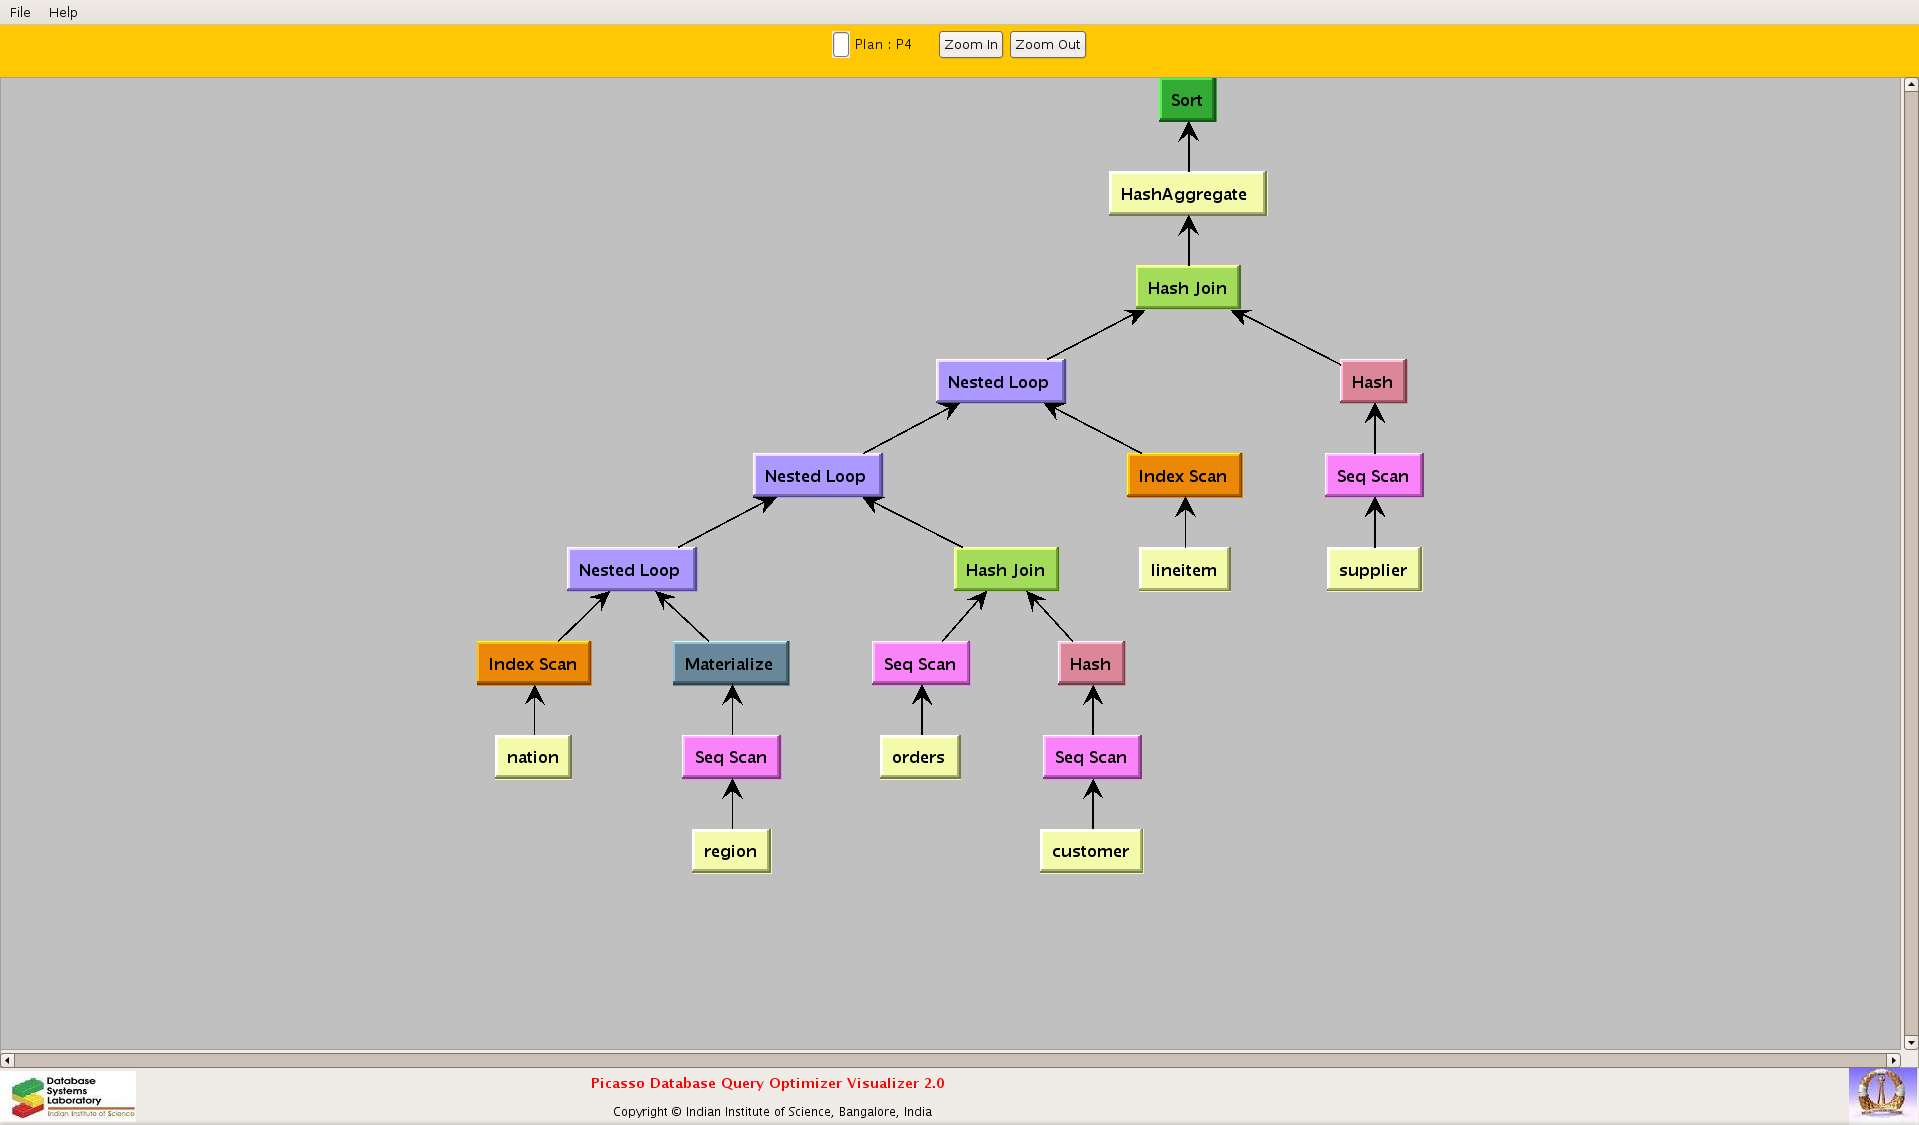Click the Indian Institute of Science emblem
Screen dimensions: 1919x1125
click(1881, 1093)
